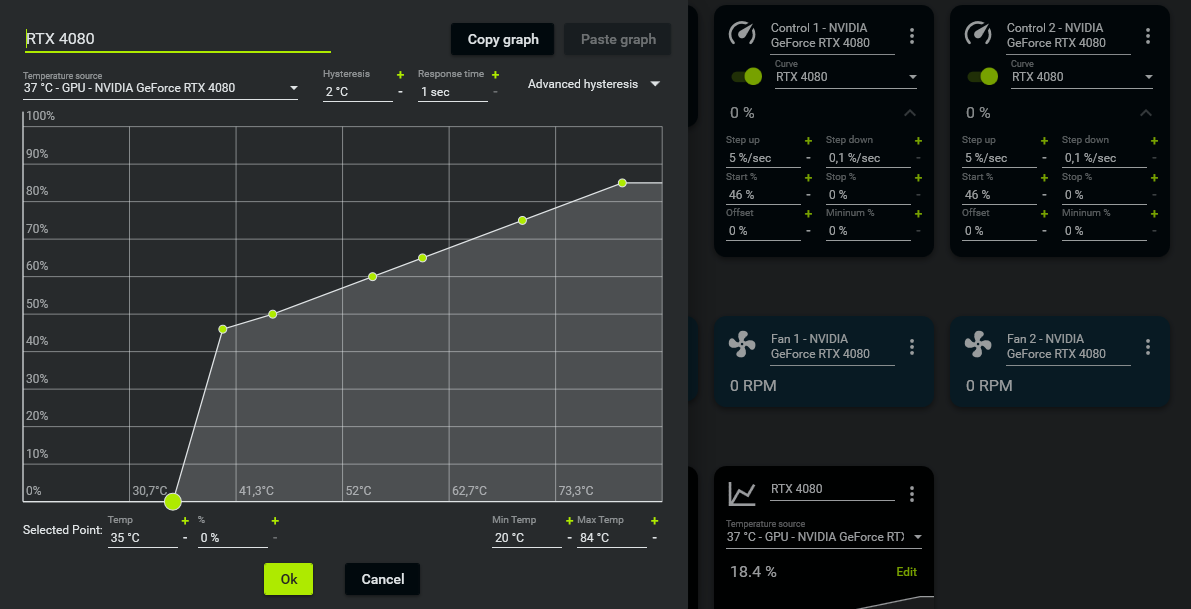This screenshot has width=1191, height=609.
Task: Open Control 2 card's three-dot menu
Action: pyautogui.click(x=1148, y=36)
